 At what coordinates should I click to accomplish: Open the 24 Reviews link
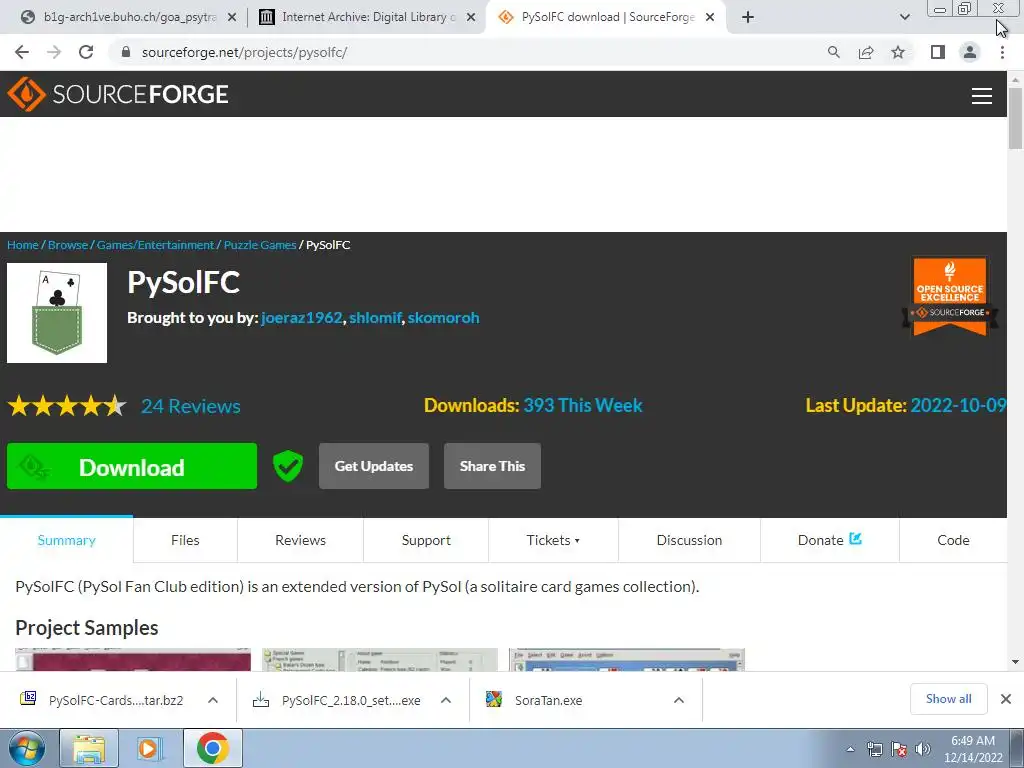[x=191, y=406]
